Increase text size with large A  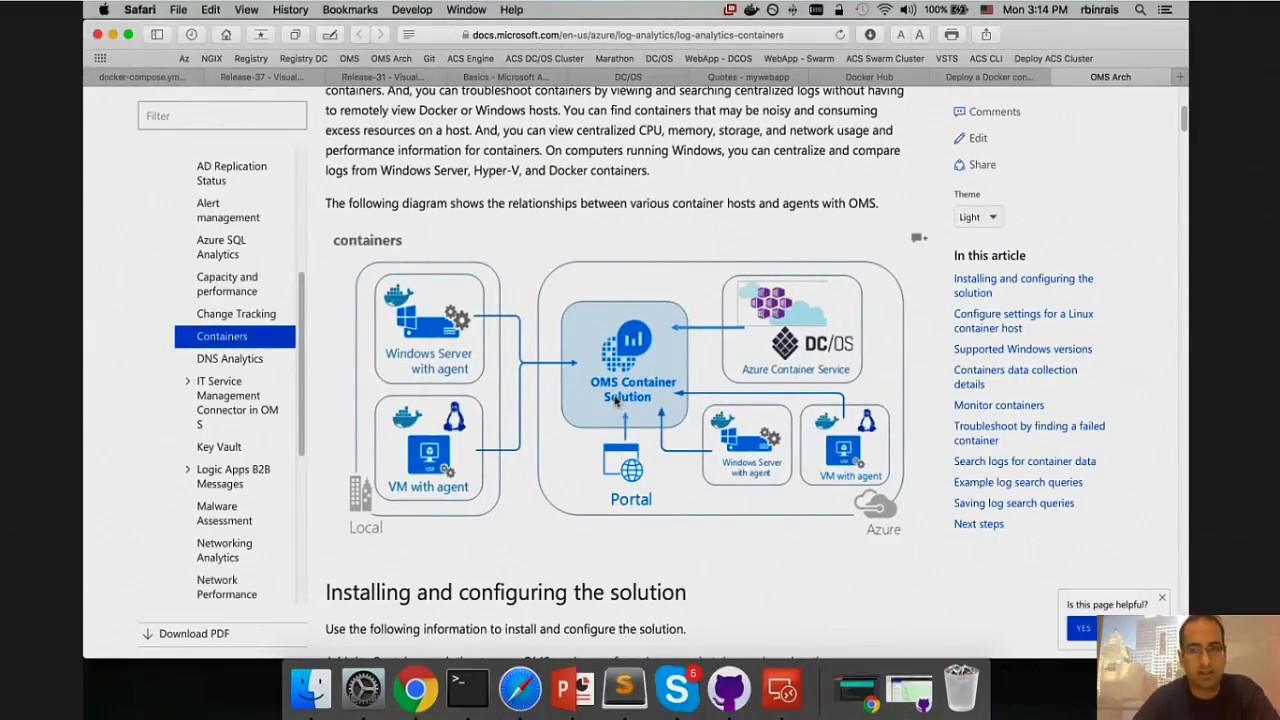pos(919,35)
